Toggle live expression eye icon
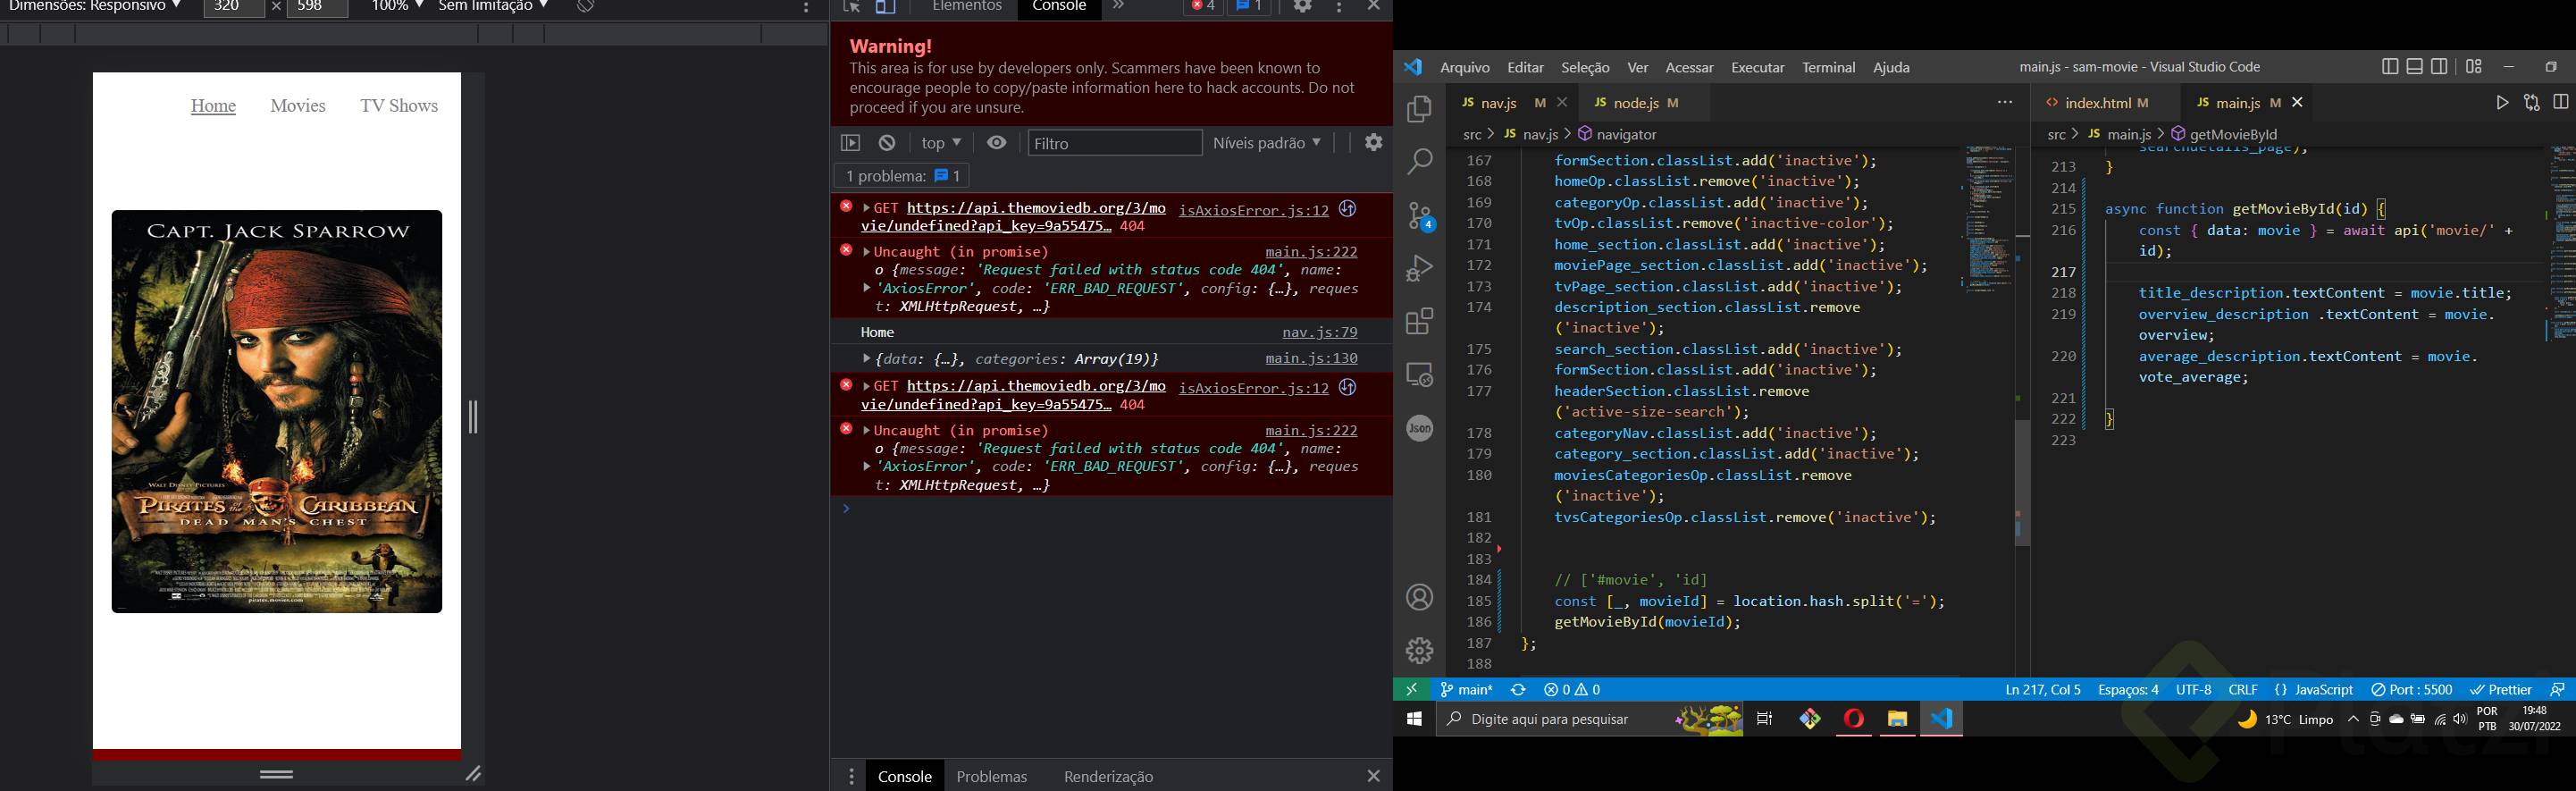Screen dimensions: 2576x791 [x=996, y=143]
